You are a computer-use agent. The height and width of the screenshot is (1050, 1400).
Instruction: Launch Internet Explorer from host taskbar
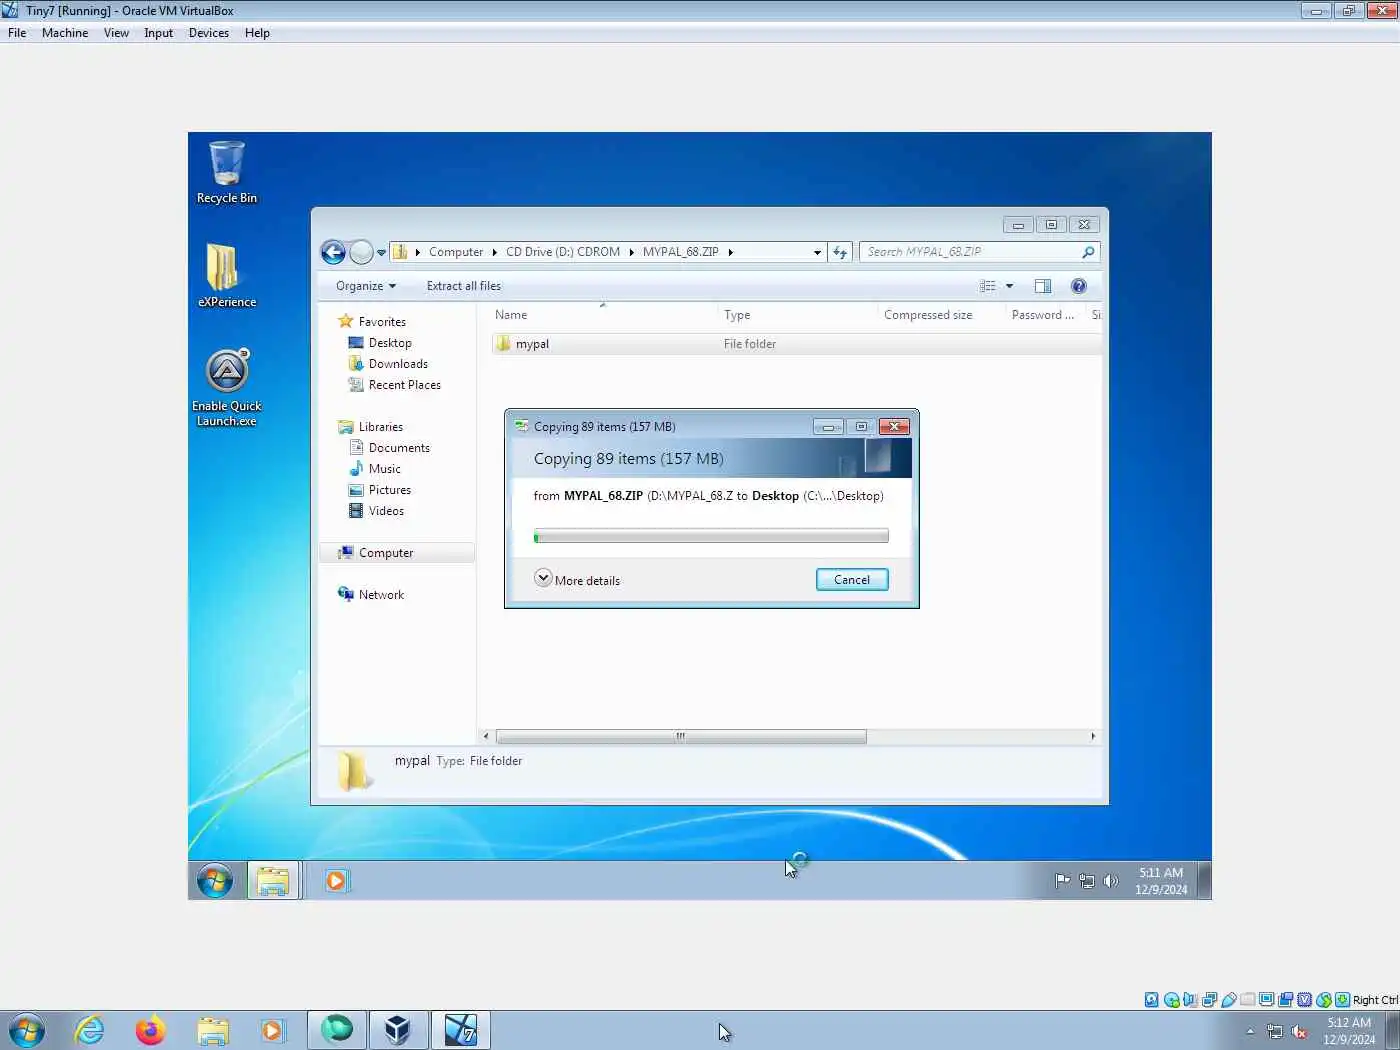pos(90,1030)
